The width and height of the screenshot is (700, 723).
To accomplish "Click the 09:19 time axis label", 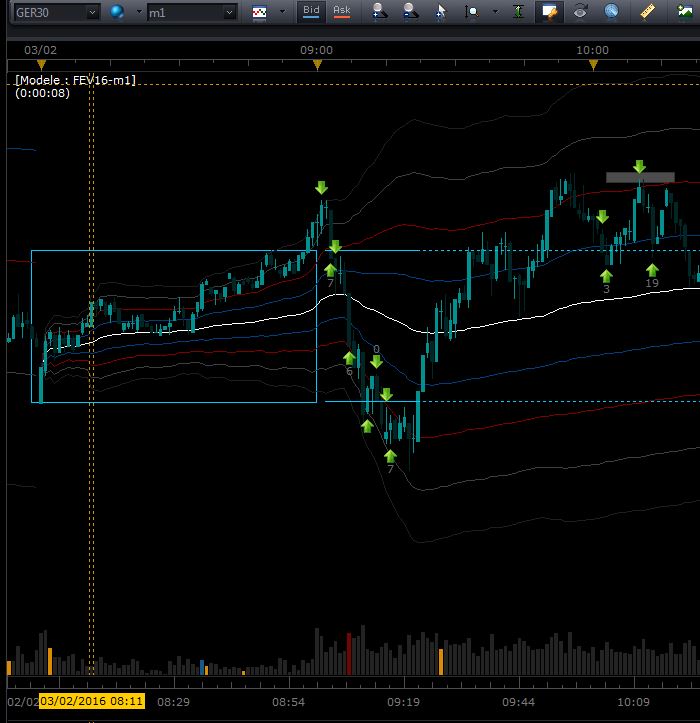I will click(x=403, y=702).
